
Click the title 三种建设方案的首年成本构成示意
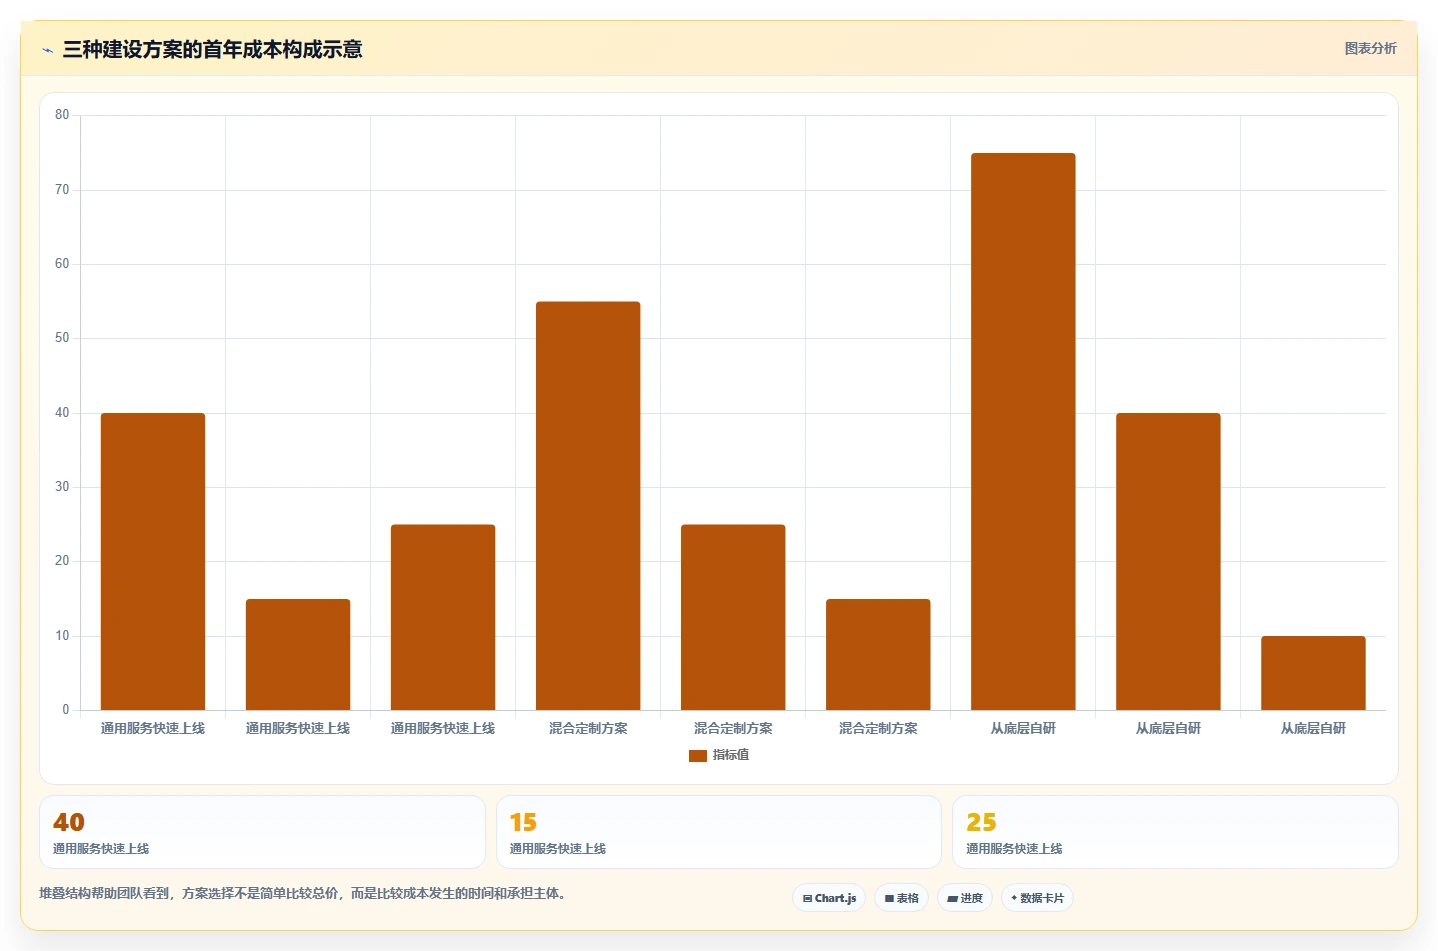tap(212, 50)
